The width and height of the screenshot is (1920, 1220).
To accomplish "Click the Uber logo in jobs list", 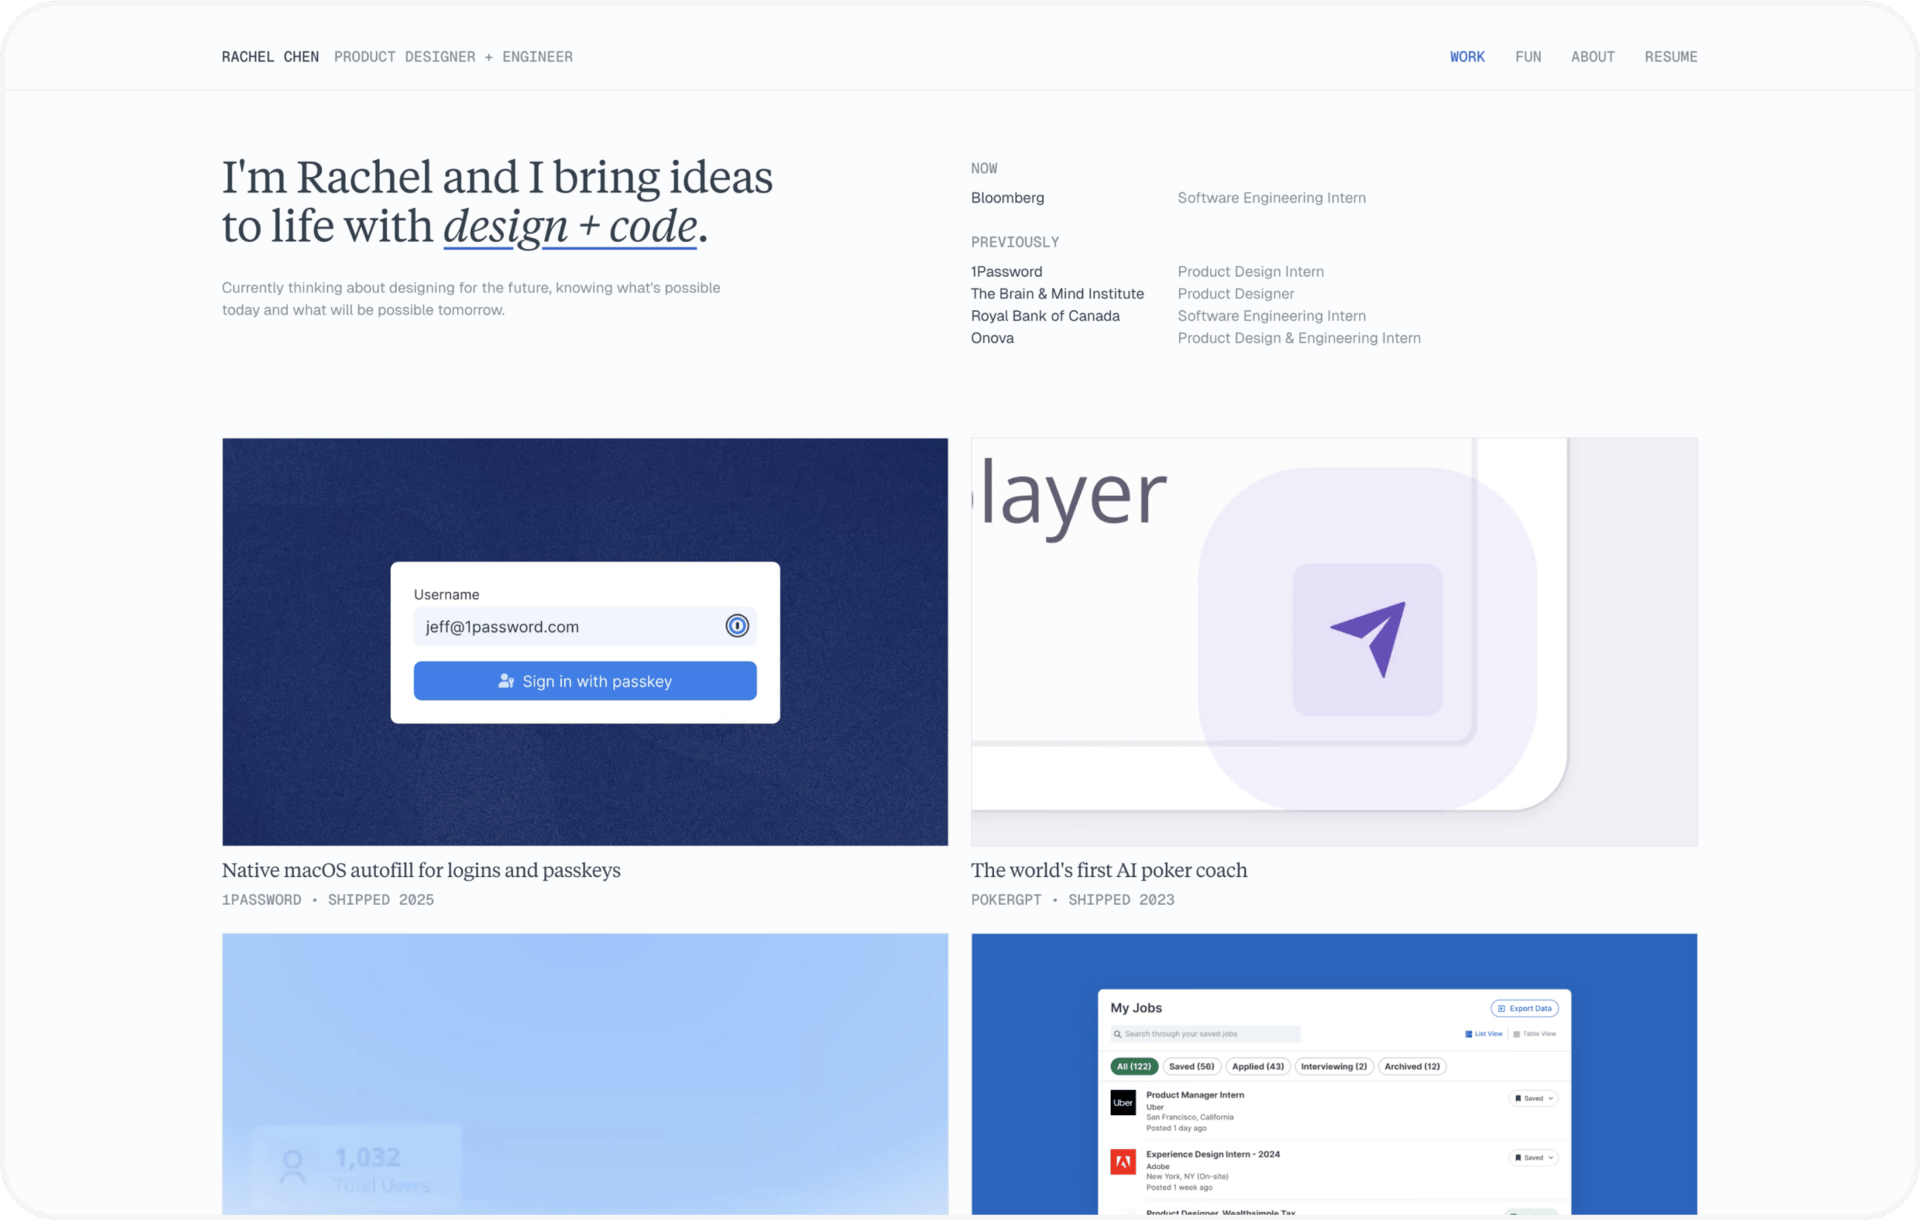I will pyautogui.click(x=1123, y=1102).
